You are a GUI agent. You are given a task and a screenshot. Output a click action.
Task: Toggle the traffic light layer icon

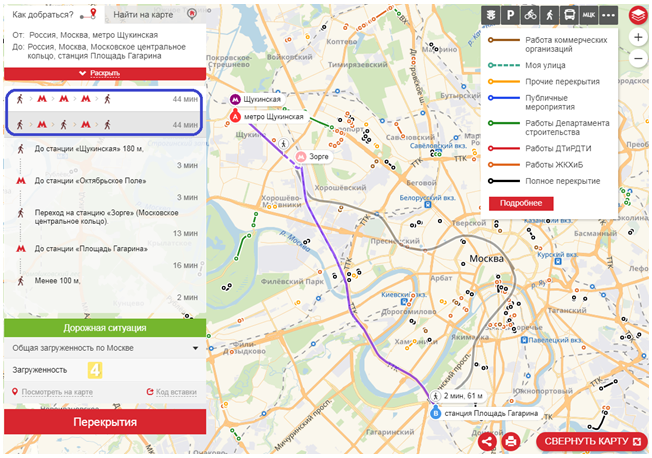coord(491,15)
